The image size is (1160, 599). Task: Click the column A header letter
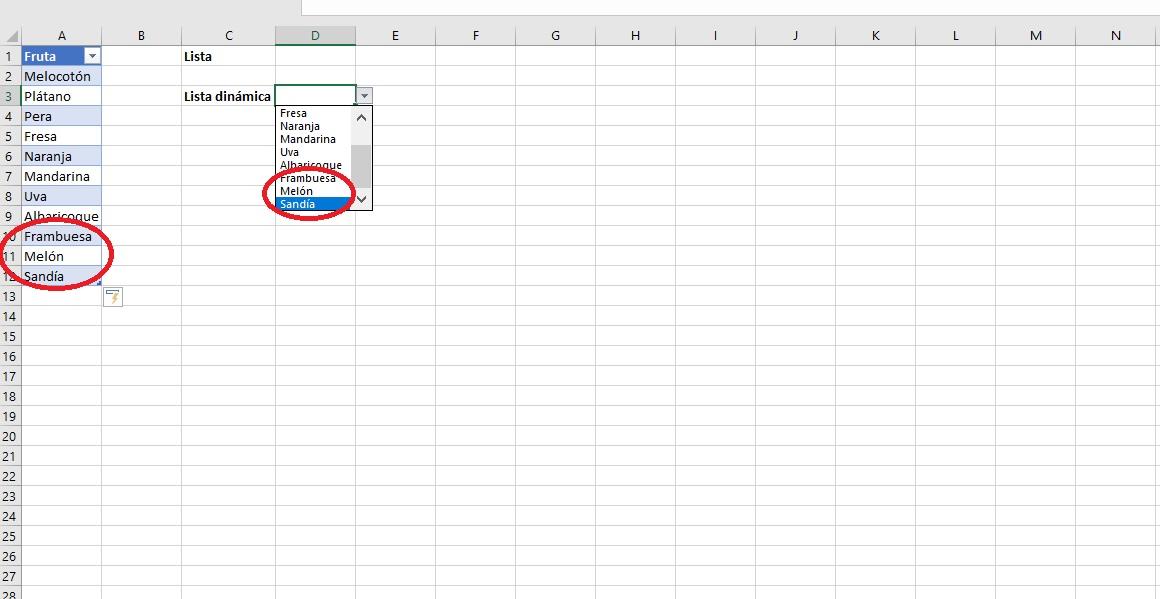point(61,35)
